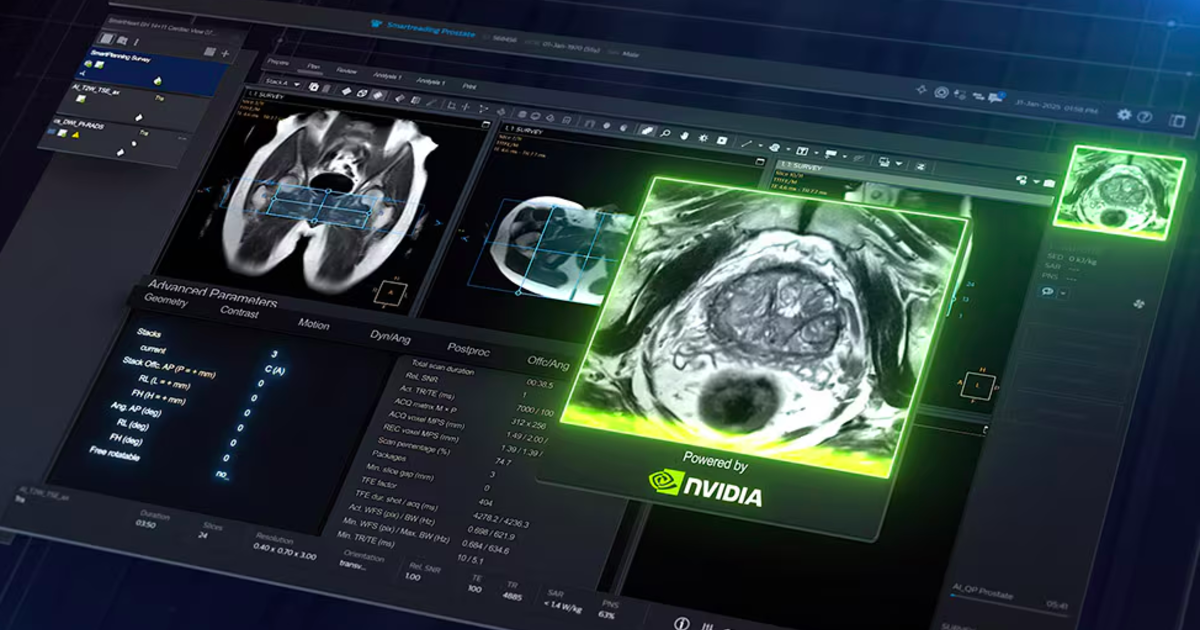Image resolution: width=1200 pixels, height=630 pixels.
Task: Click the plus icon in exam list
Action: pos(225,53)
